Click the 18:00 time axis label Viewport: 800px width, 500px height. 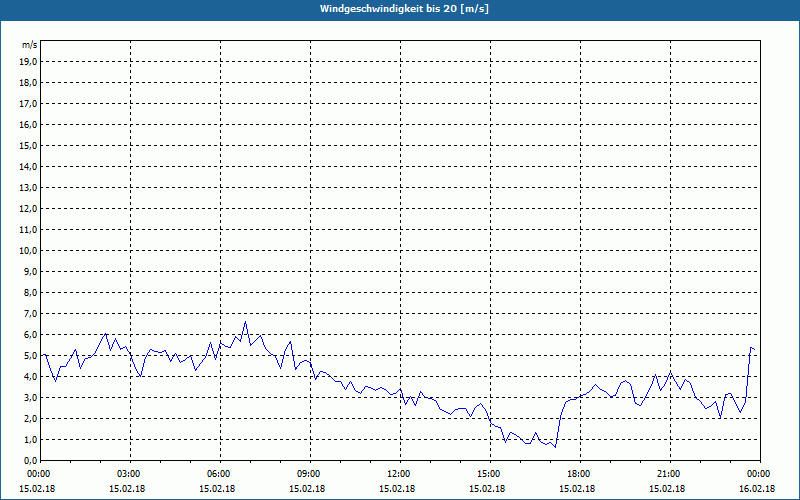(580, 474)
